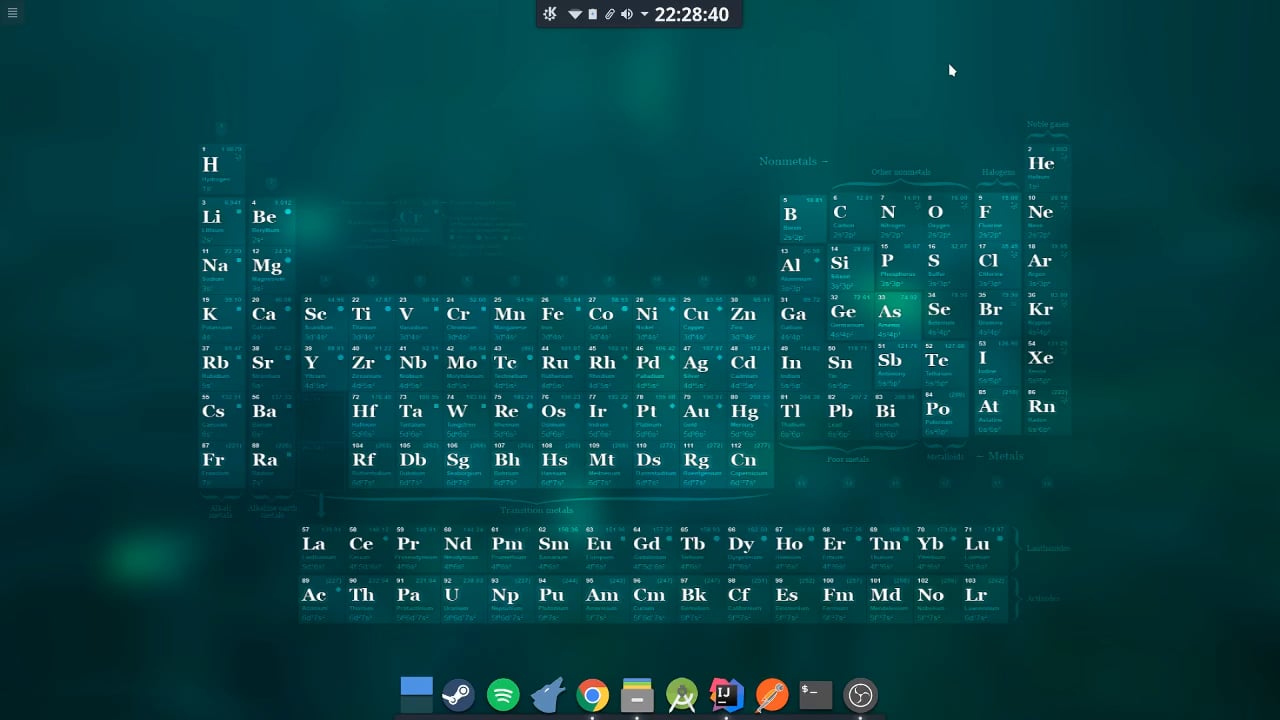The image size is (1280, 720).
Task: Open IntelliJ IDEA from the dock
Action: click(x=726, y=695)
